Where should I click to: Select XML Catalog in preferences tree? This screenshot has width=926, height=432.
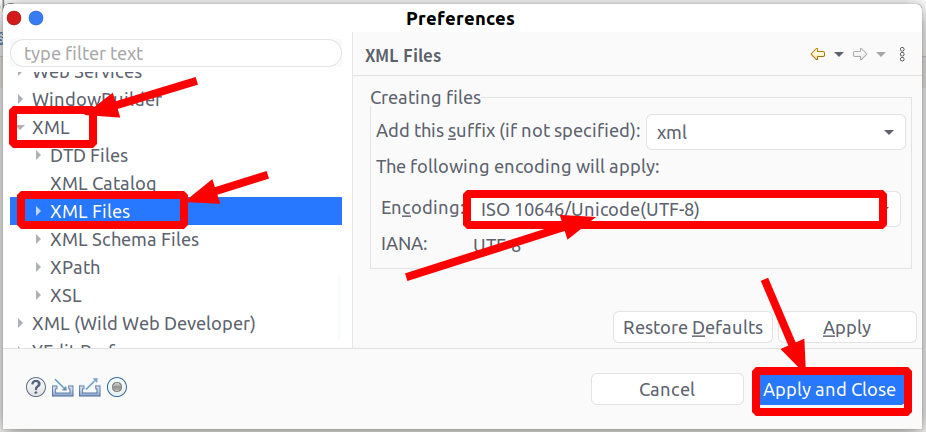(x=103, y=184)
